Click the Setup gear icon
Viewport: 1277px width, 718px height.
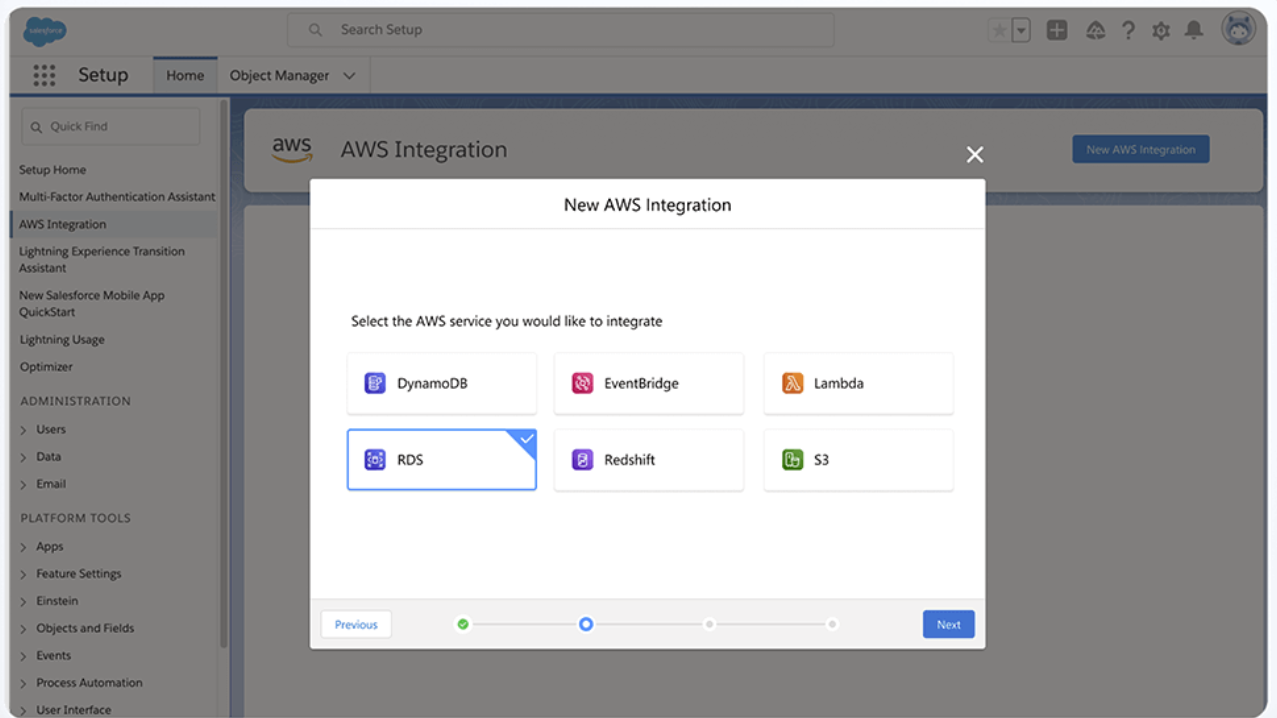click(x=1161, y=30)
